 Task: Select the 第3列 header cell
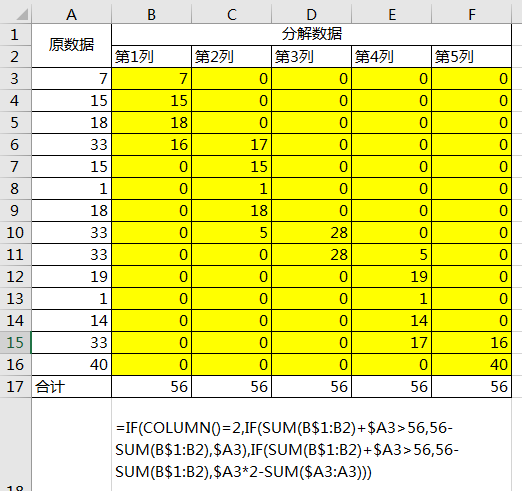311,57
